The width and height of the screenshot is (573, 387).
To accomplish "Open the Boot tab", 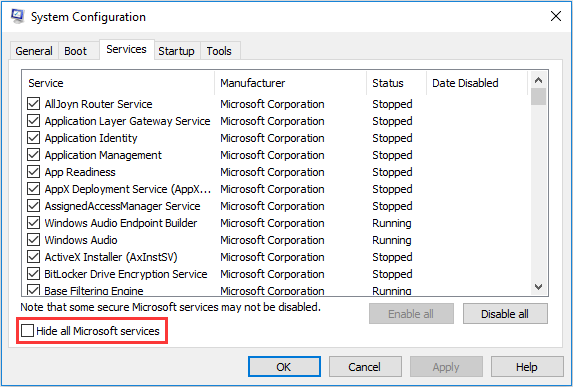I will pyautogui.click(x=76, y=51).
